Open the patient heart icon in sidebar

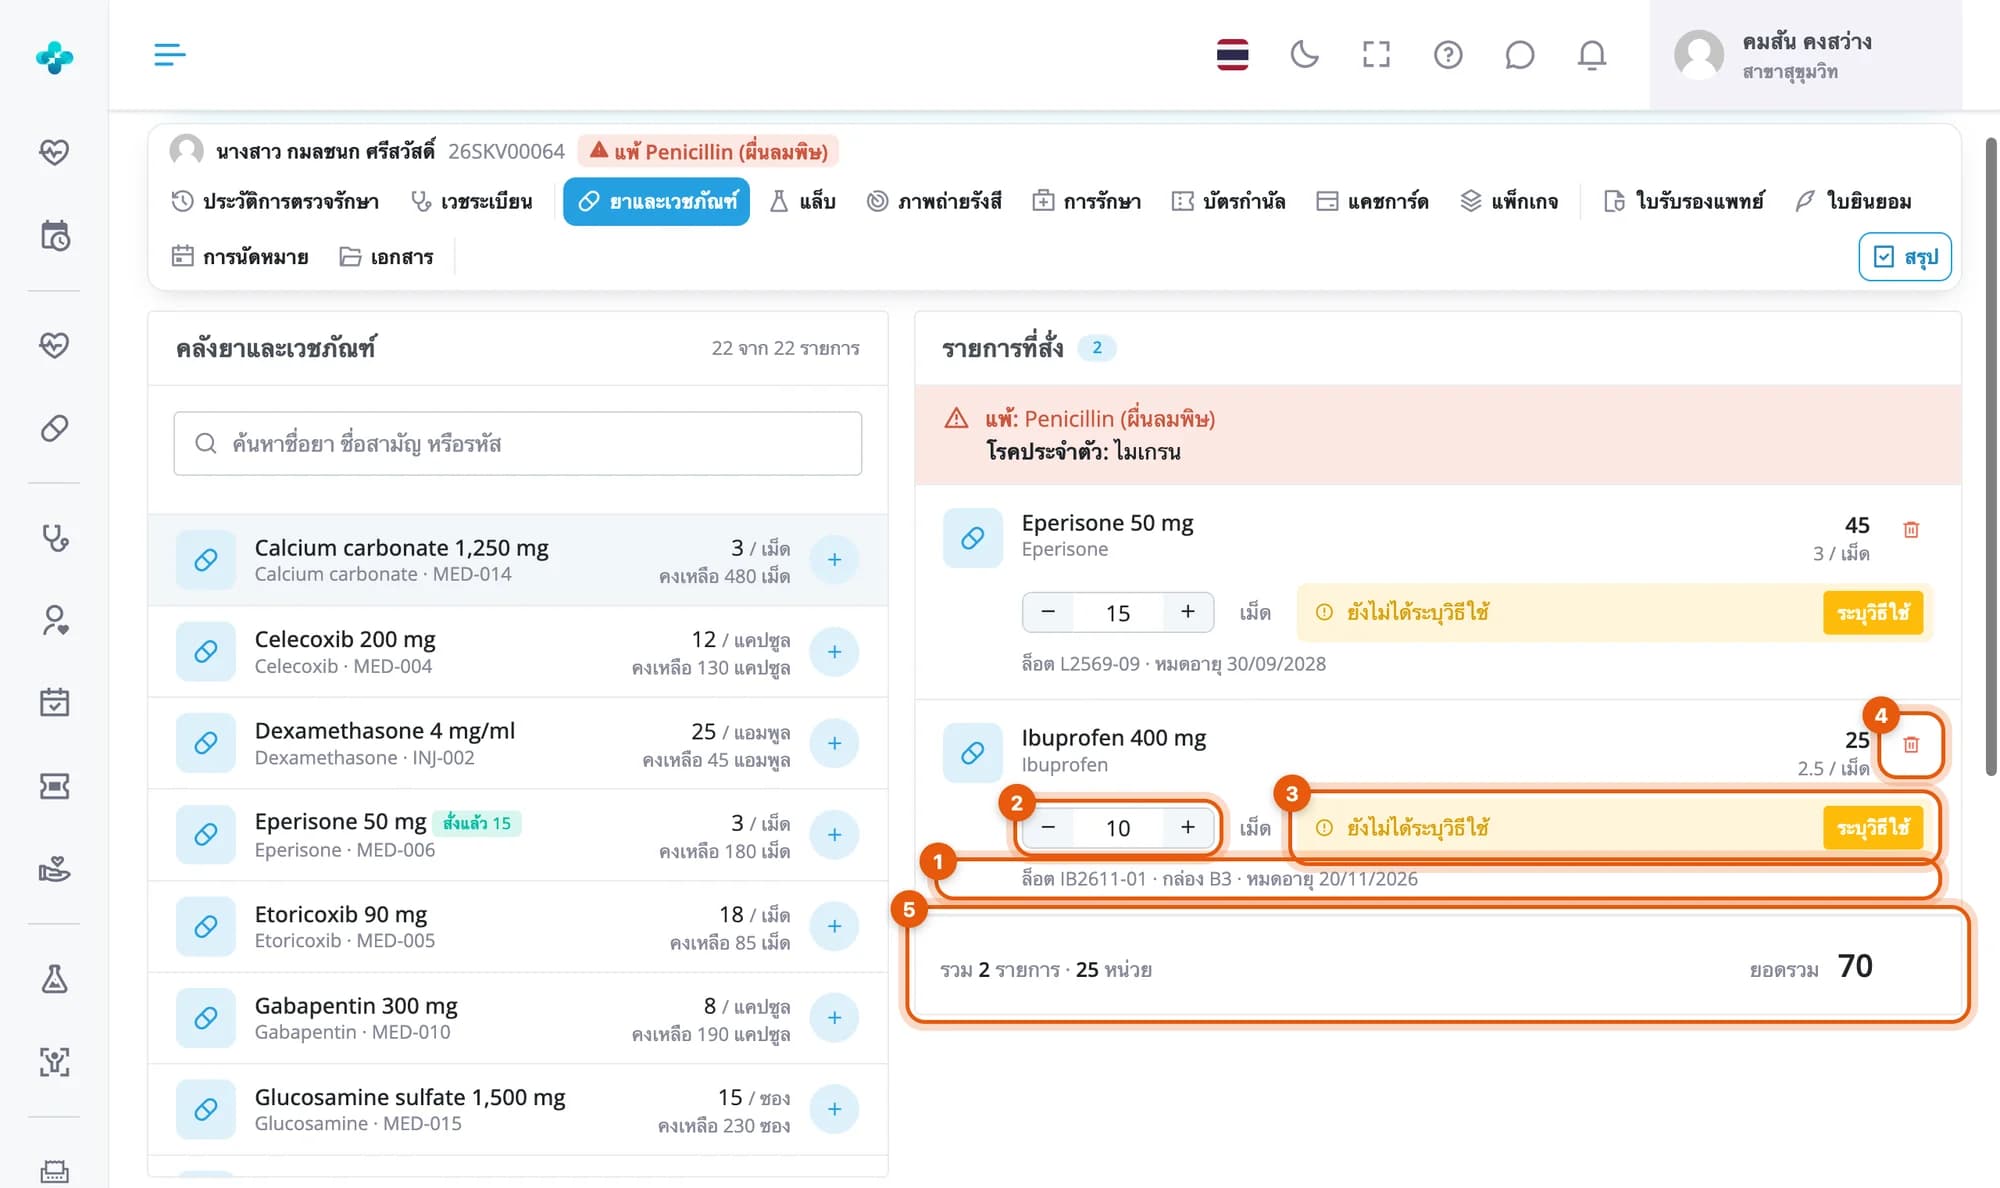[x=54, y=621]
